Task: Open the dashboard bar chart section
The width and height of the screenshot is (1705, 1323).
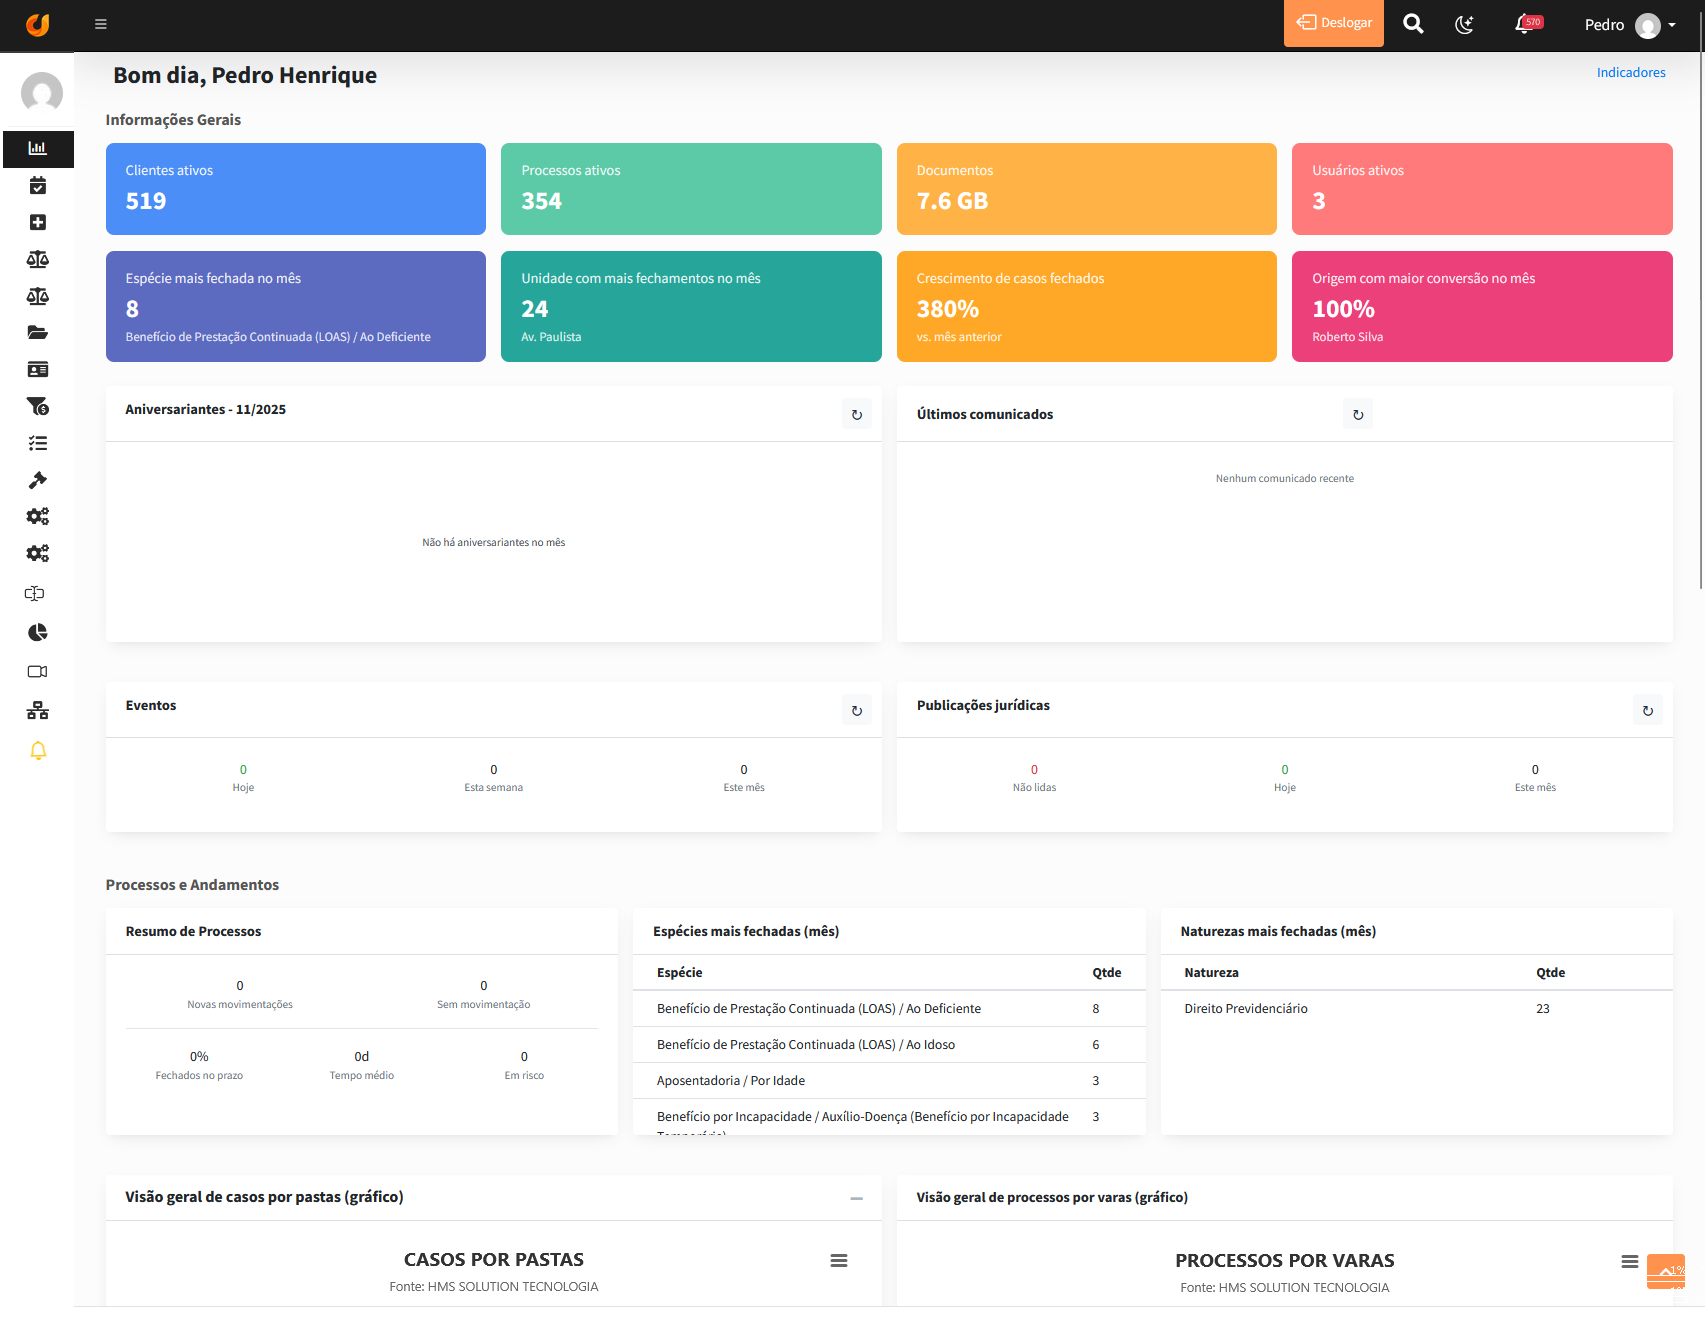Action: [x=38, y=148]
